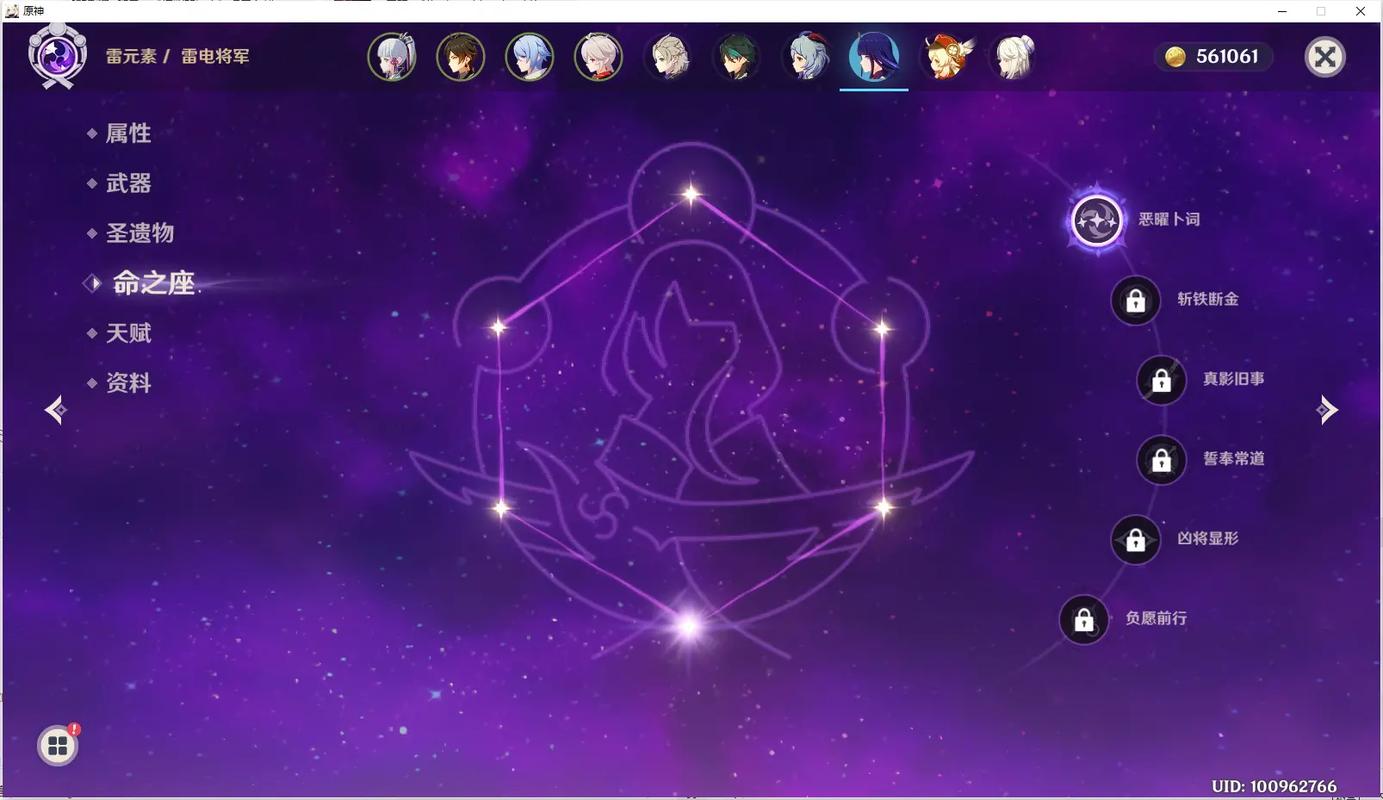Image resolution: width=1383 pixels, height=800 pixels.
Task: Choose Kamisato Ayato's blue-haired portrait
Action: [529, 57]
